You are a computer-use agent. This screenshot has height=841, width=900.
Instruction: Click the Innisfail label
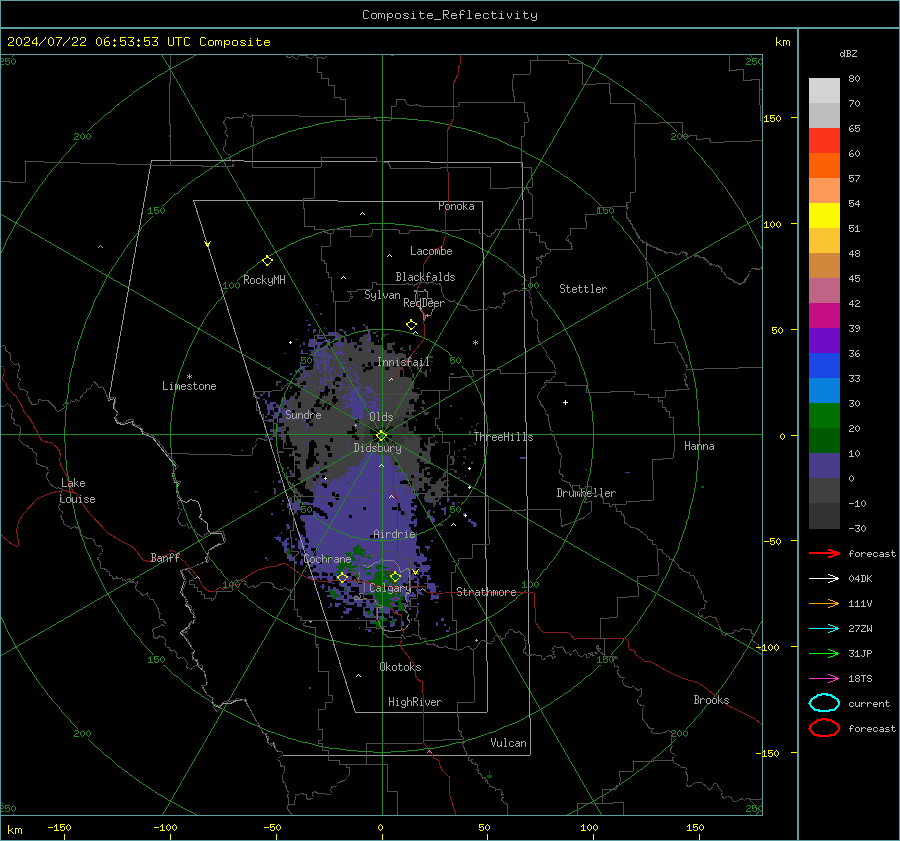click(x=403, y=362)
